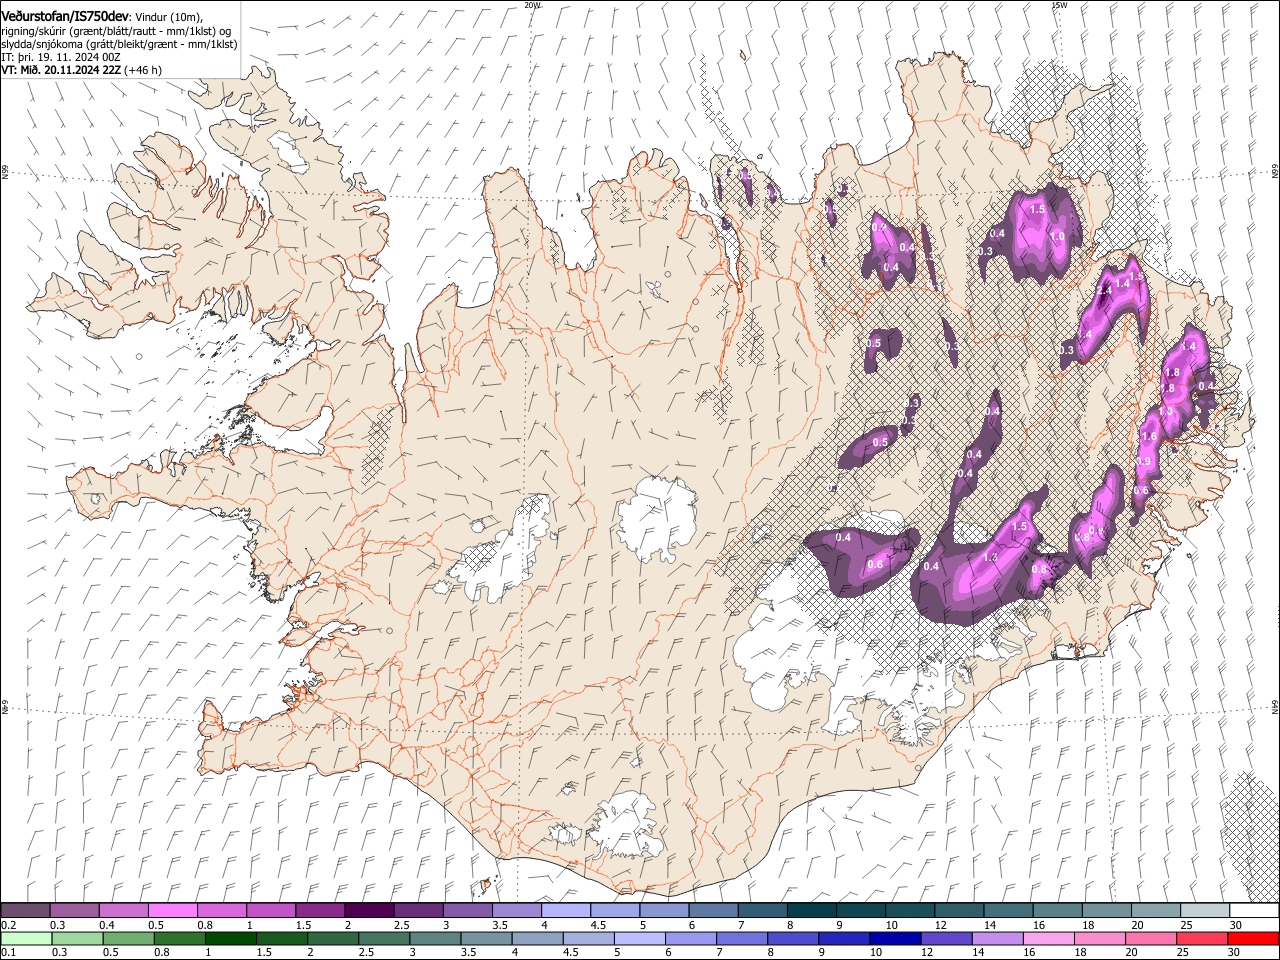Select top-row lavender swatch starting at 4
This screenshot has height=960, width=1280.
(566, 910)
